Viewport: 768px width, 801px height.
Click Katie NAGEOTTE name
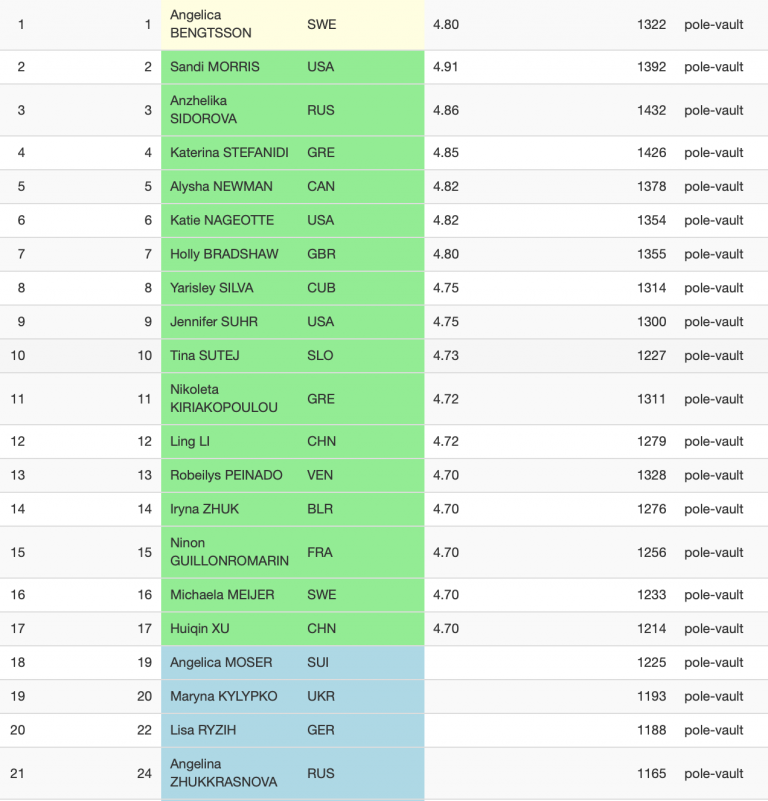pyautogui.click(x=222, y=220)
